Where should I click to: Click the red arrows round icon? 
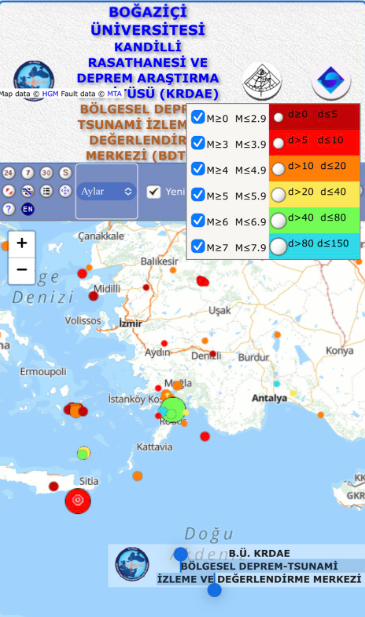tap(9, 191)
